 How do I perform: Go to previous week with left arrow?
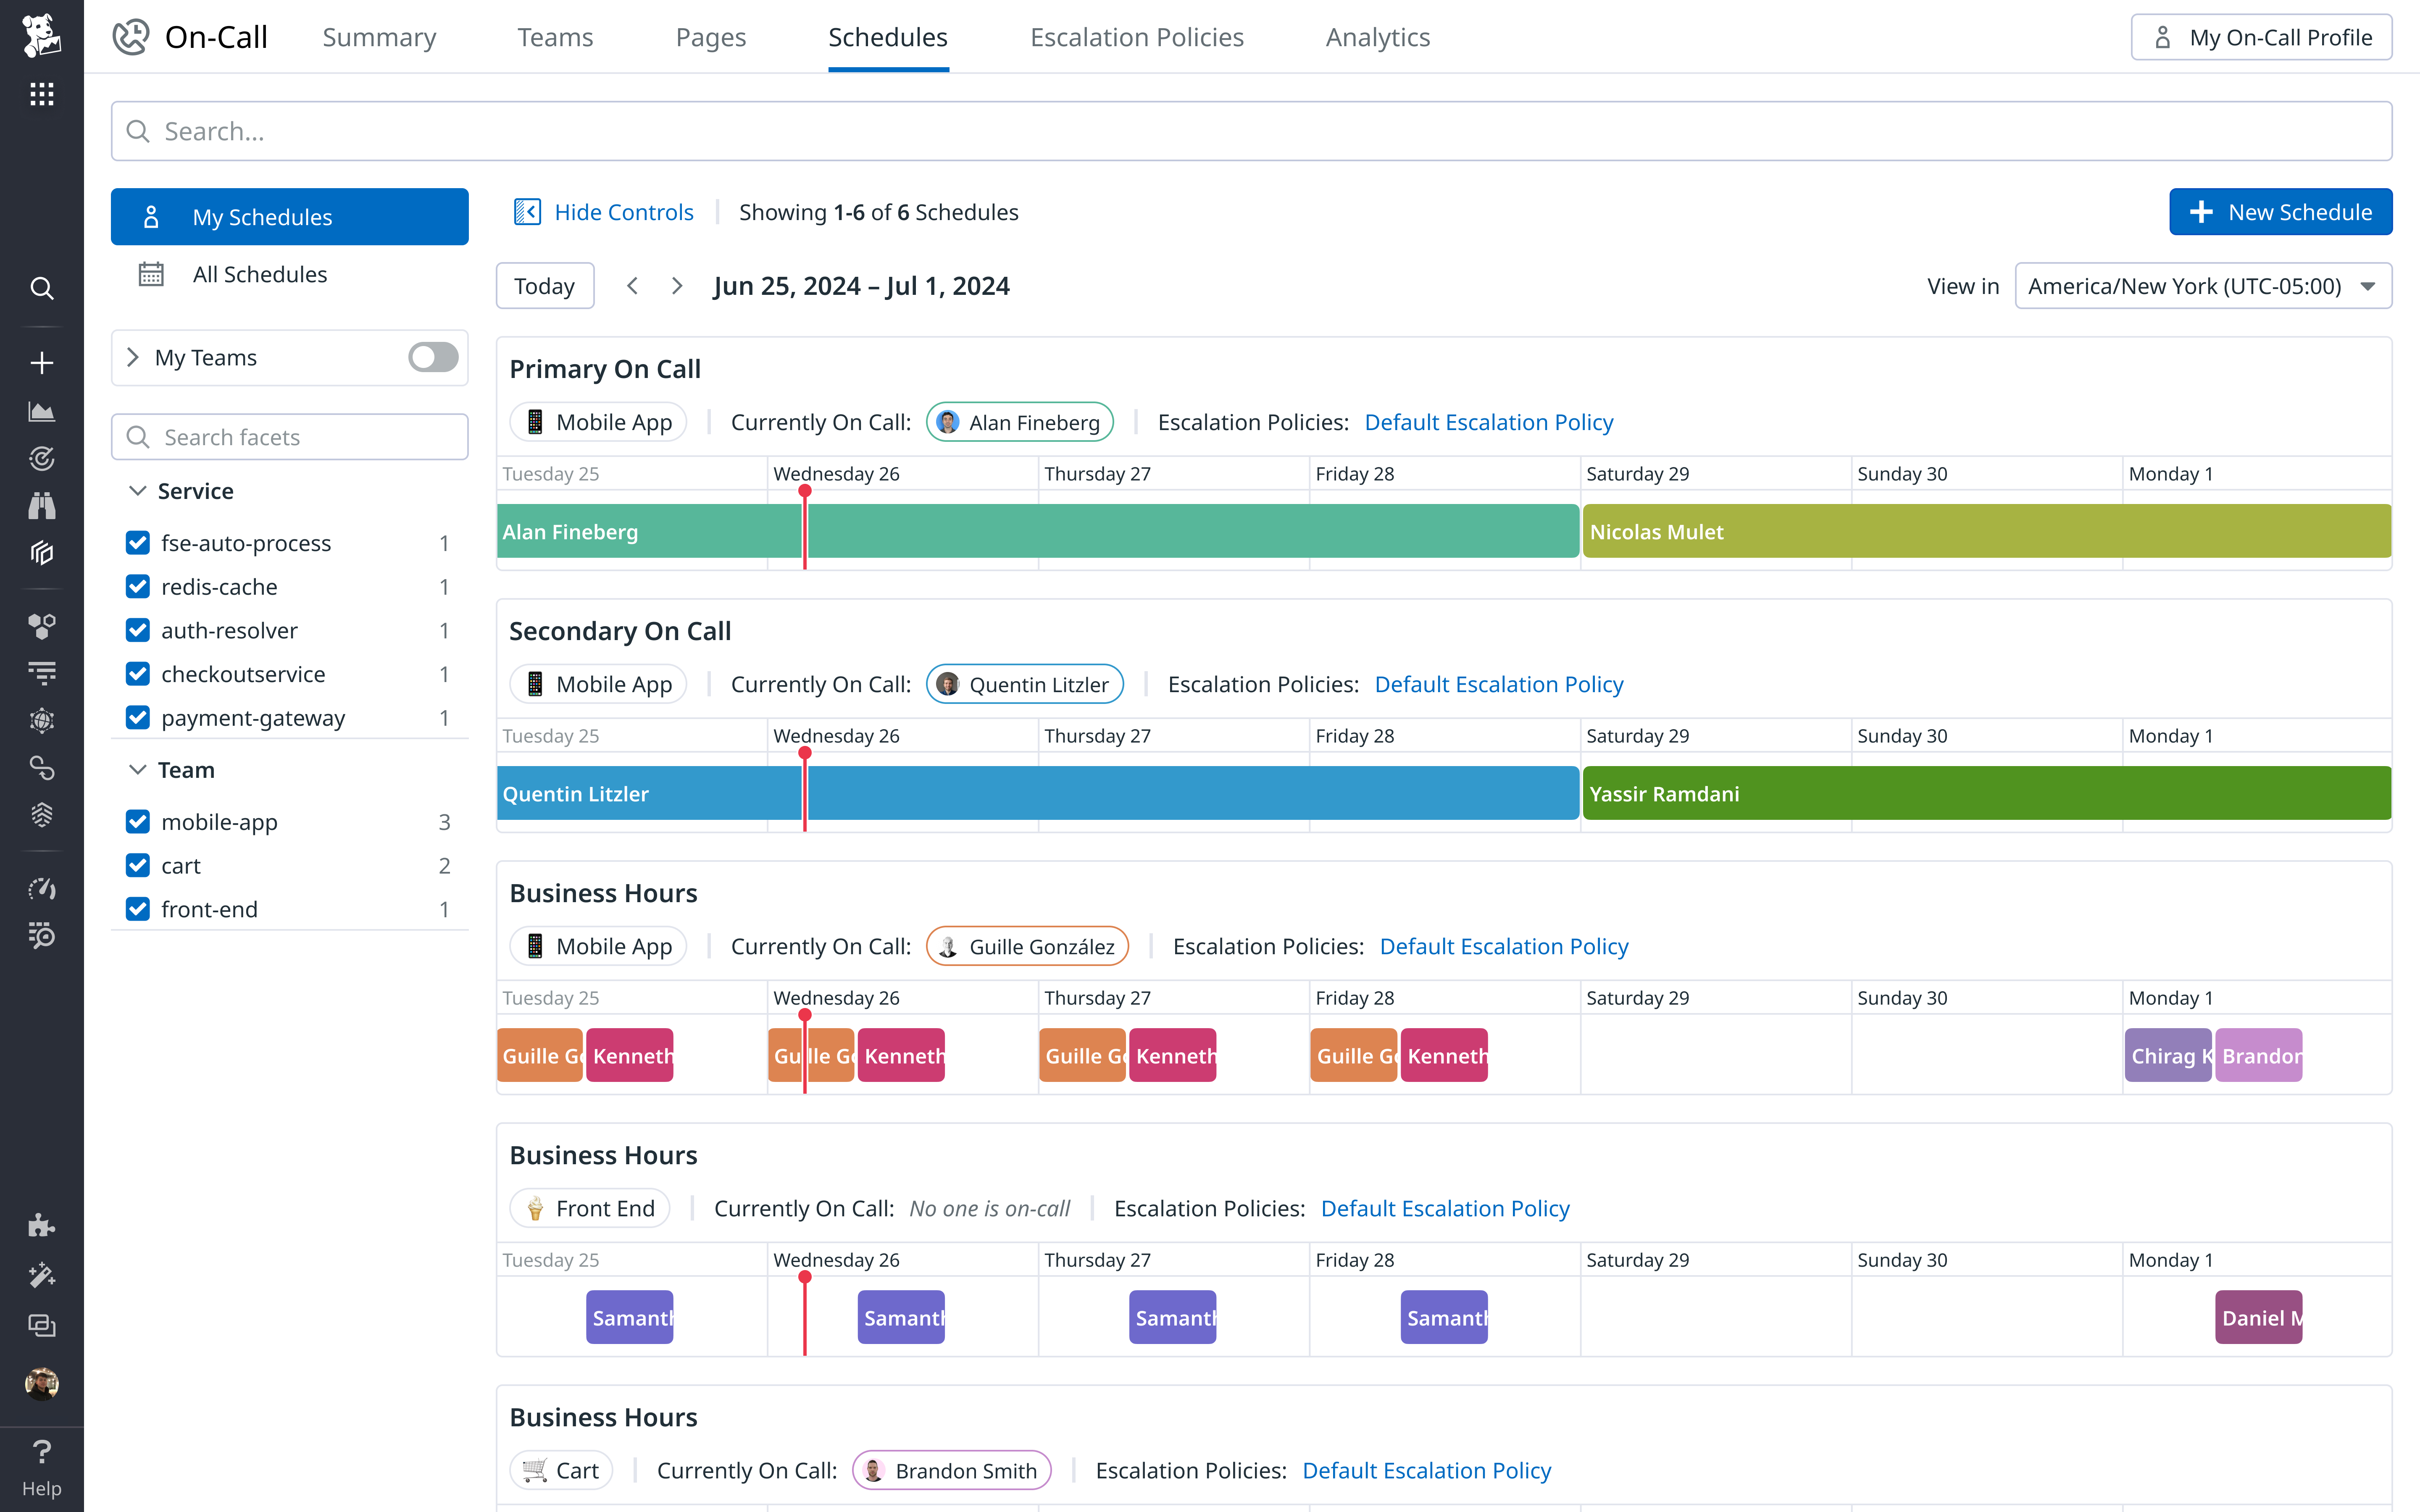pos(632,286)
